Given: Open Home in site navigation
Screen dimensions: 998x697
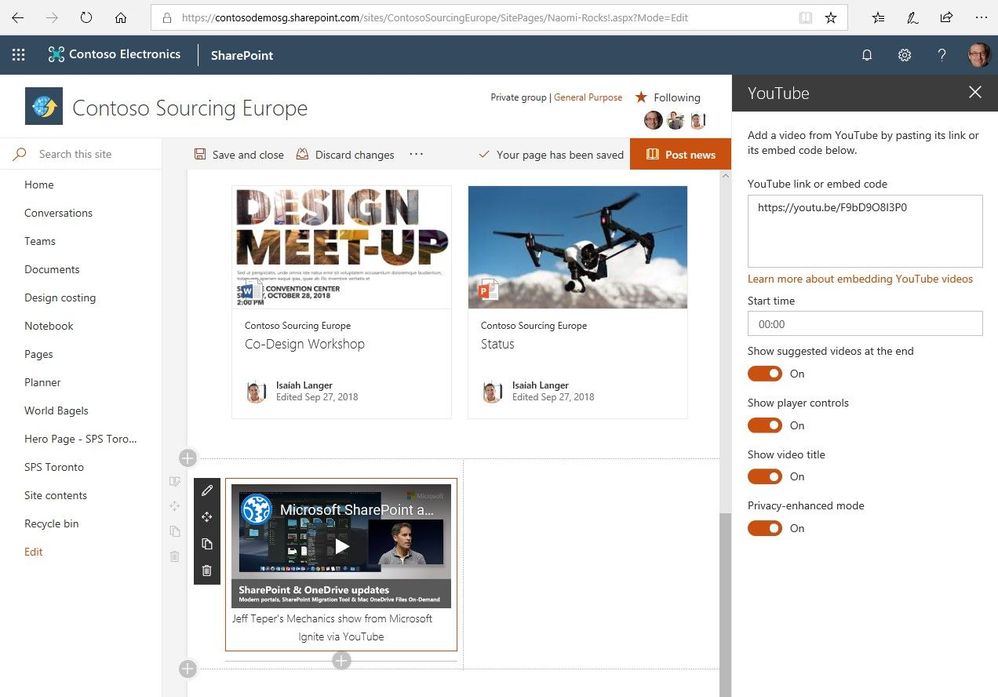Looking at the screenshot, I should [39, 185].
